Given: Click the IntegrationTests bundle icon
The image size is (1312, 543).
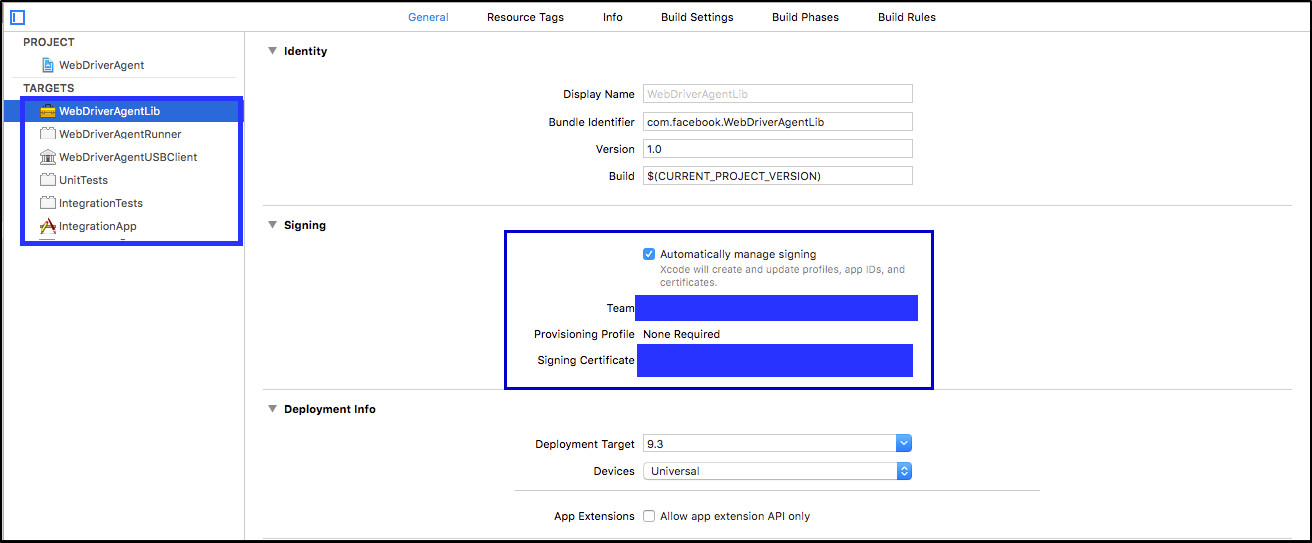Looking at the screenshot, I should [x=47, y=203].
